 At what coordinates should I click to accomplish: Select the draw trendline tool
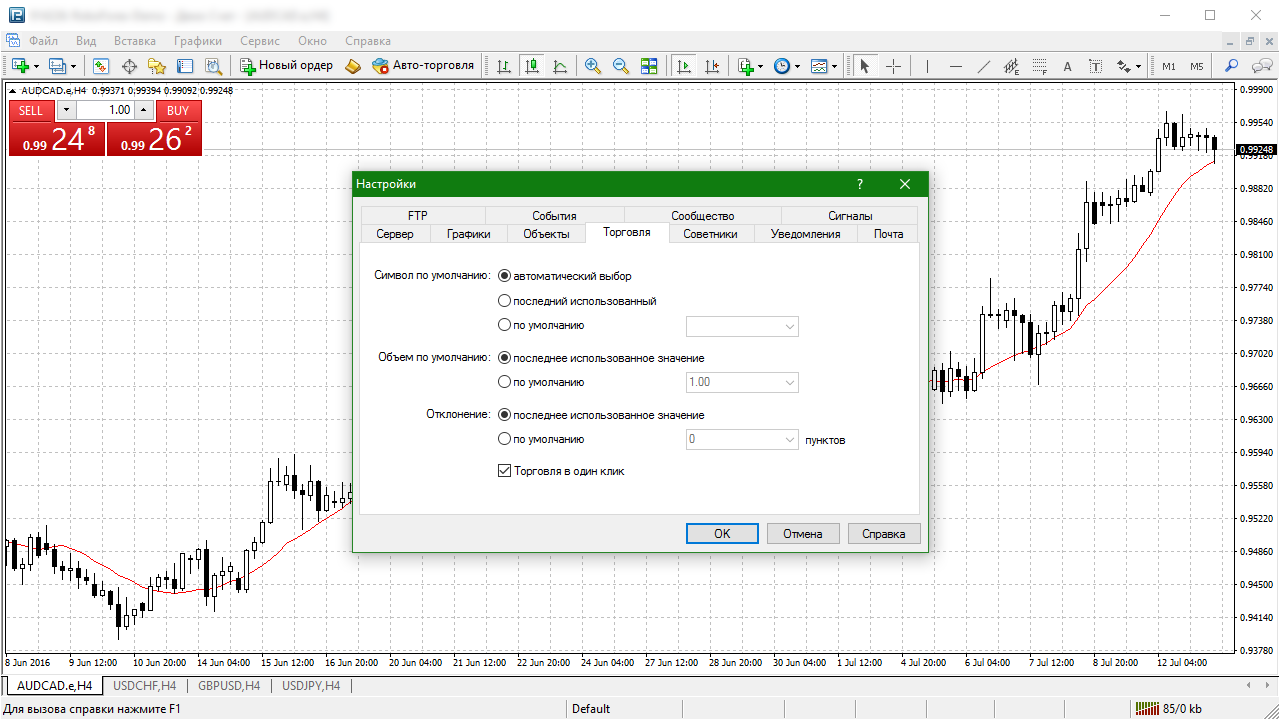point(984,66)
